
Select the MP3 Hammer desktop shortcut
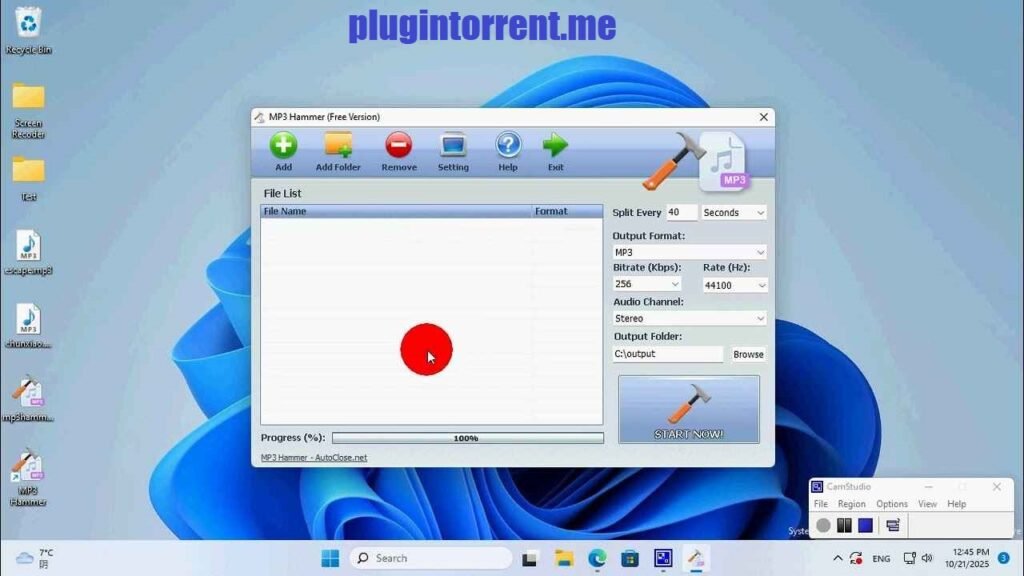pyautogui.click(x=28, y=478)
